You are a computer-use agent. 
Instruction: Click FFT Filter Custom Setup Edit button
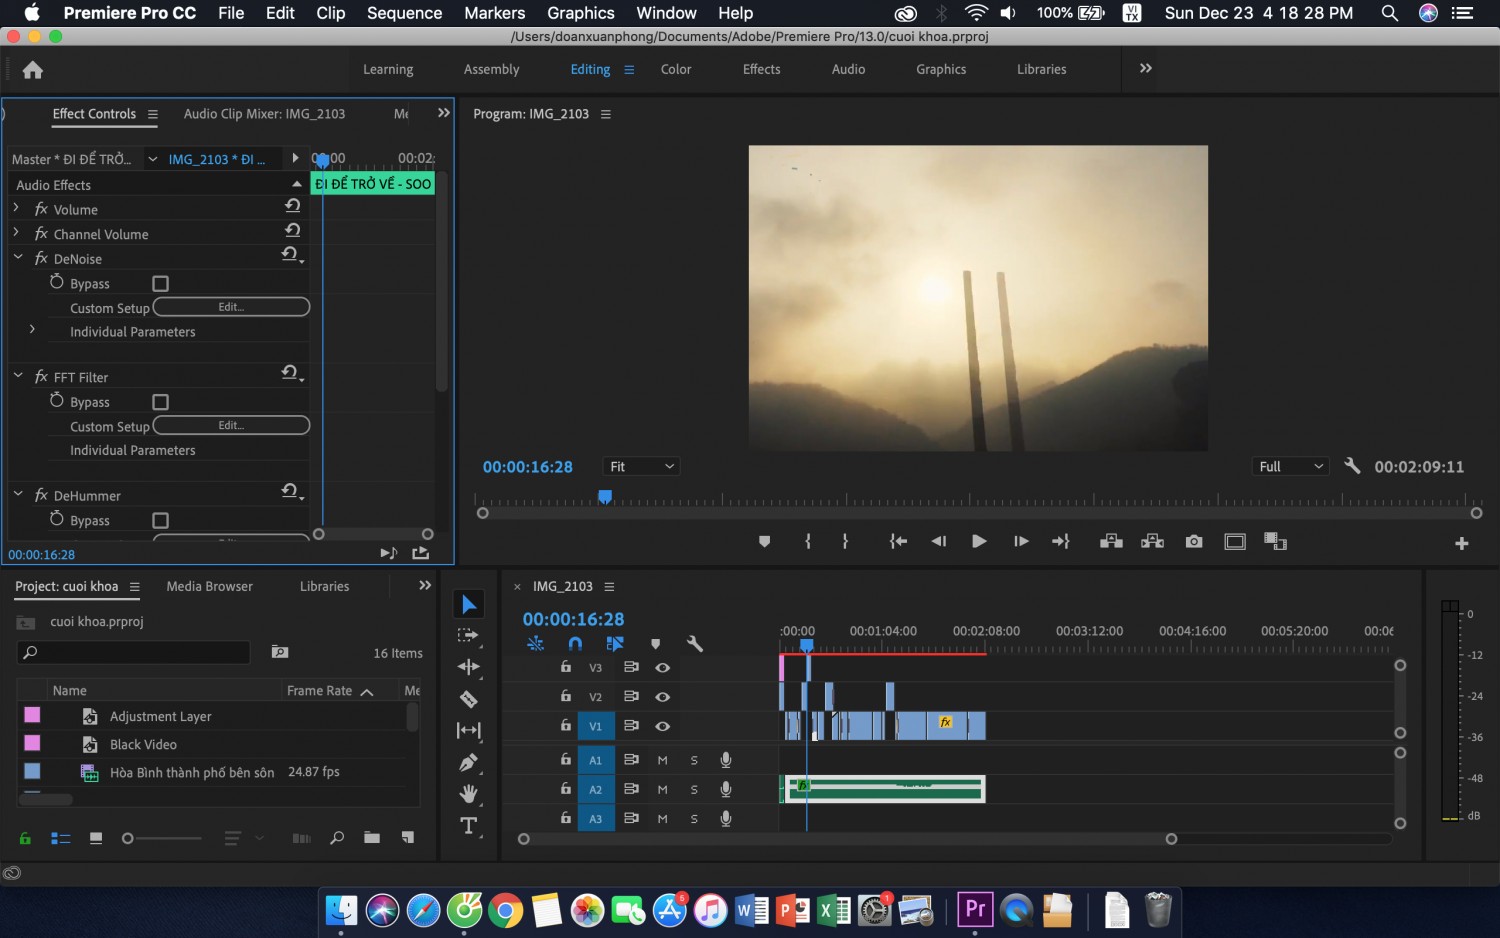coord(231,426)
